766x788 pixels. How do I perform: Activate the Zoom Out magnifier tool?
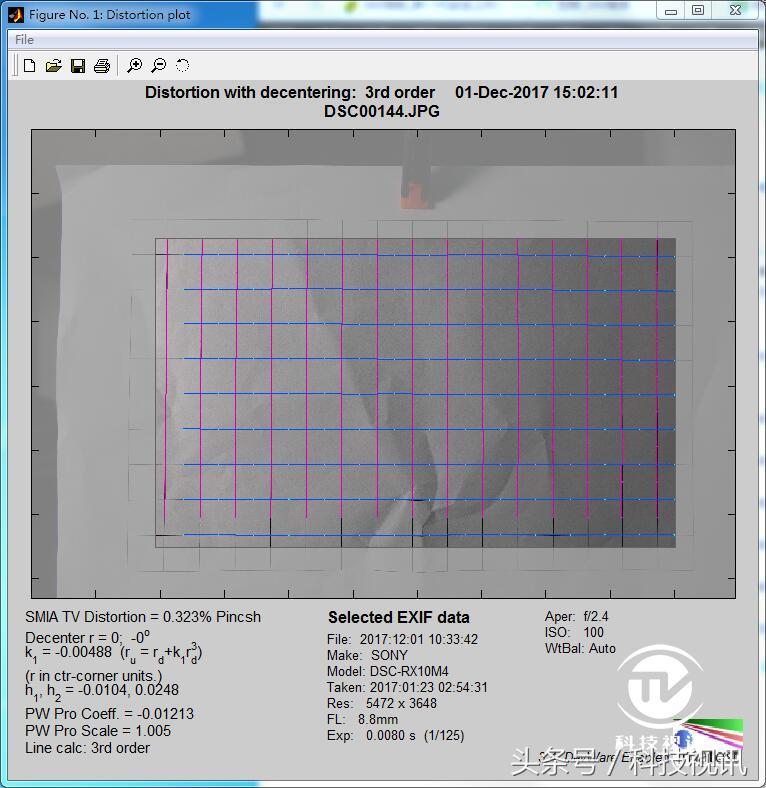coord(159,66)
